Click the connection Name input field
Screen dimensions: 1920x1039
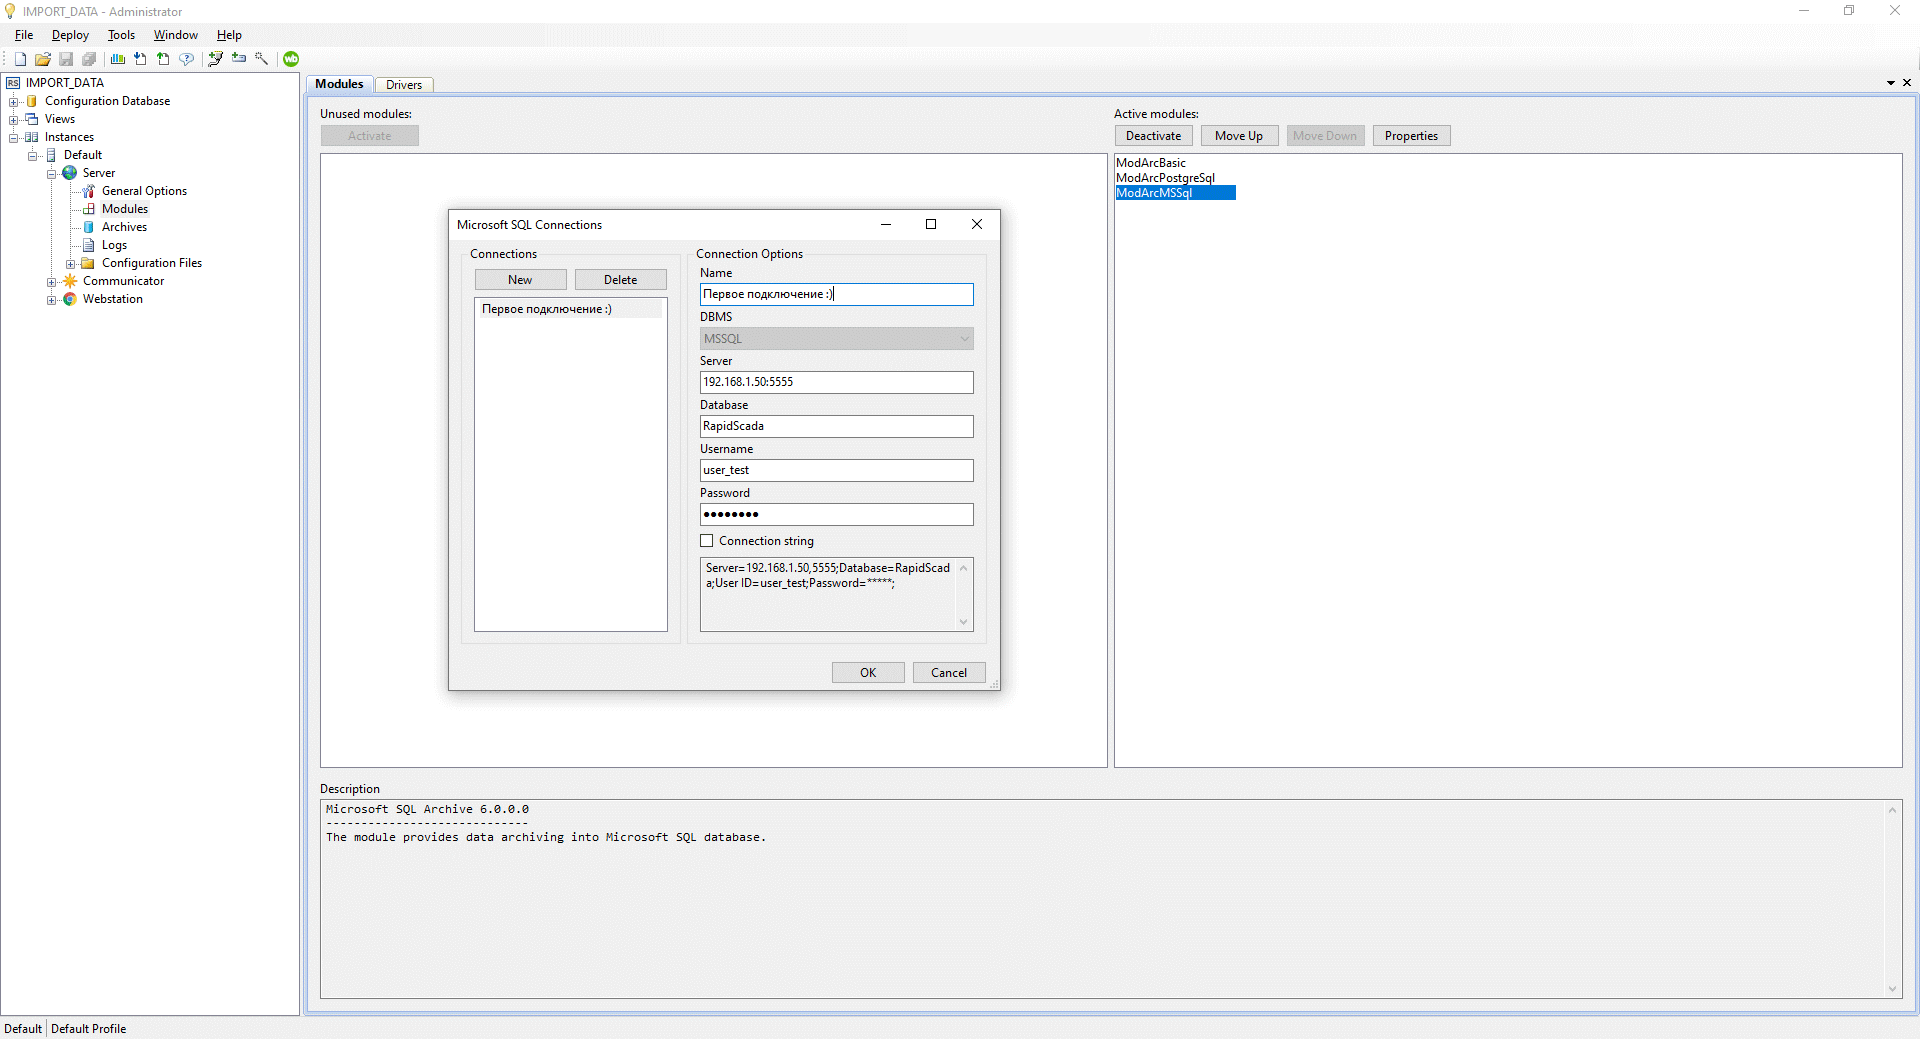point(836,294)
